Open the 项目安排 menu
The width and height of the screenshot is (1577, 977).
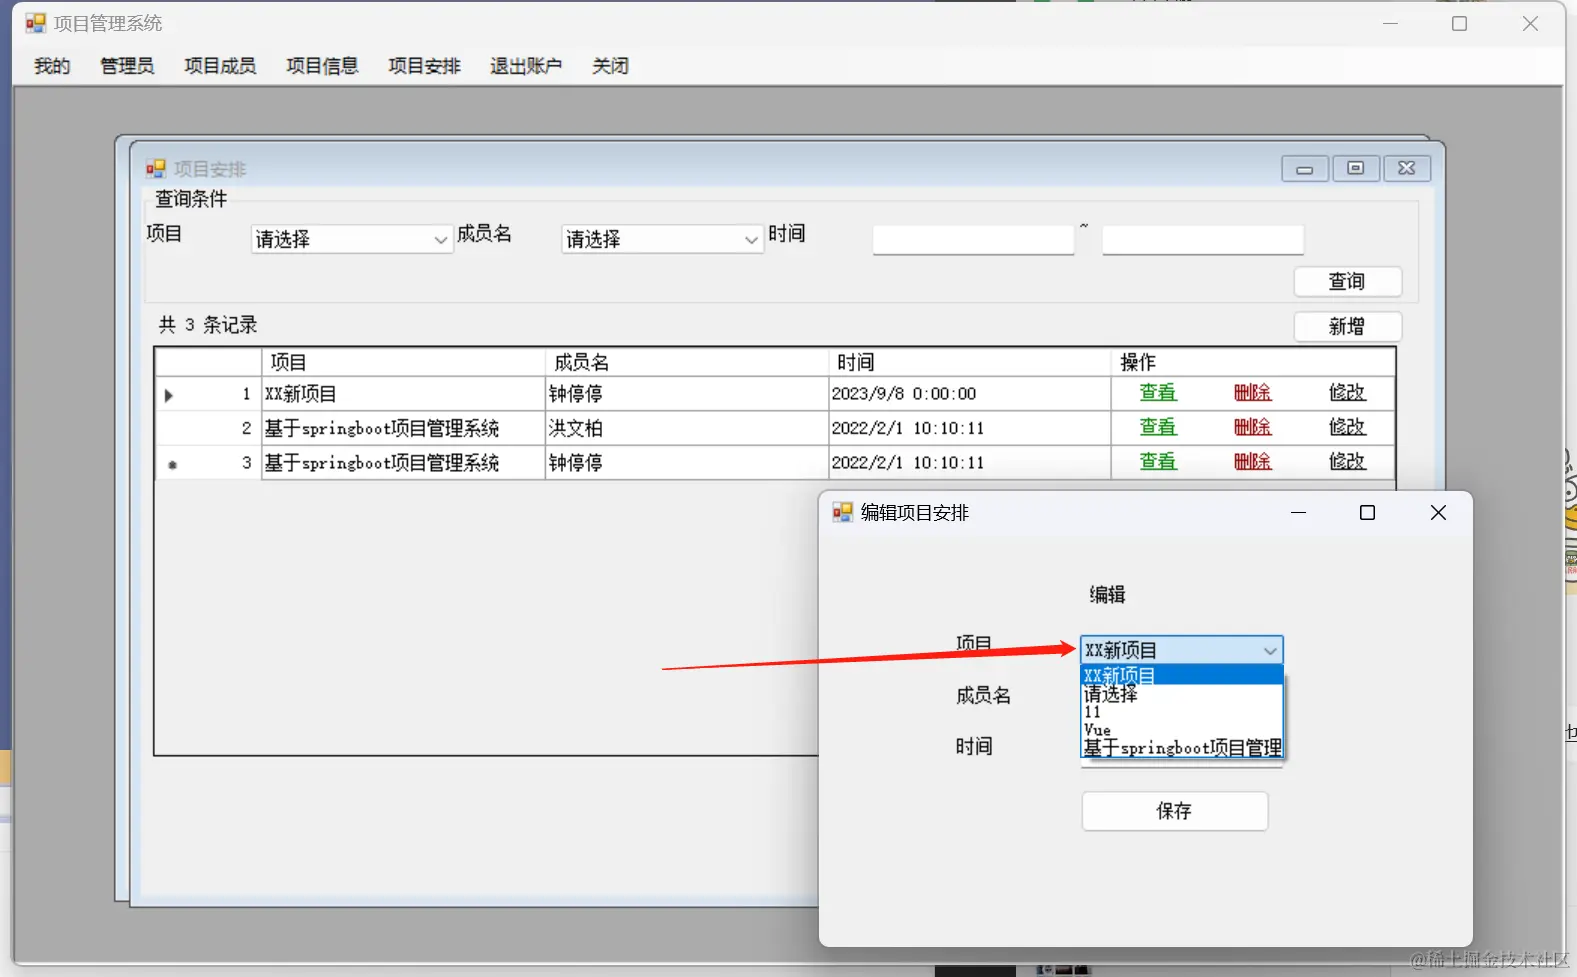click(x=424, y=66)
